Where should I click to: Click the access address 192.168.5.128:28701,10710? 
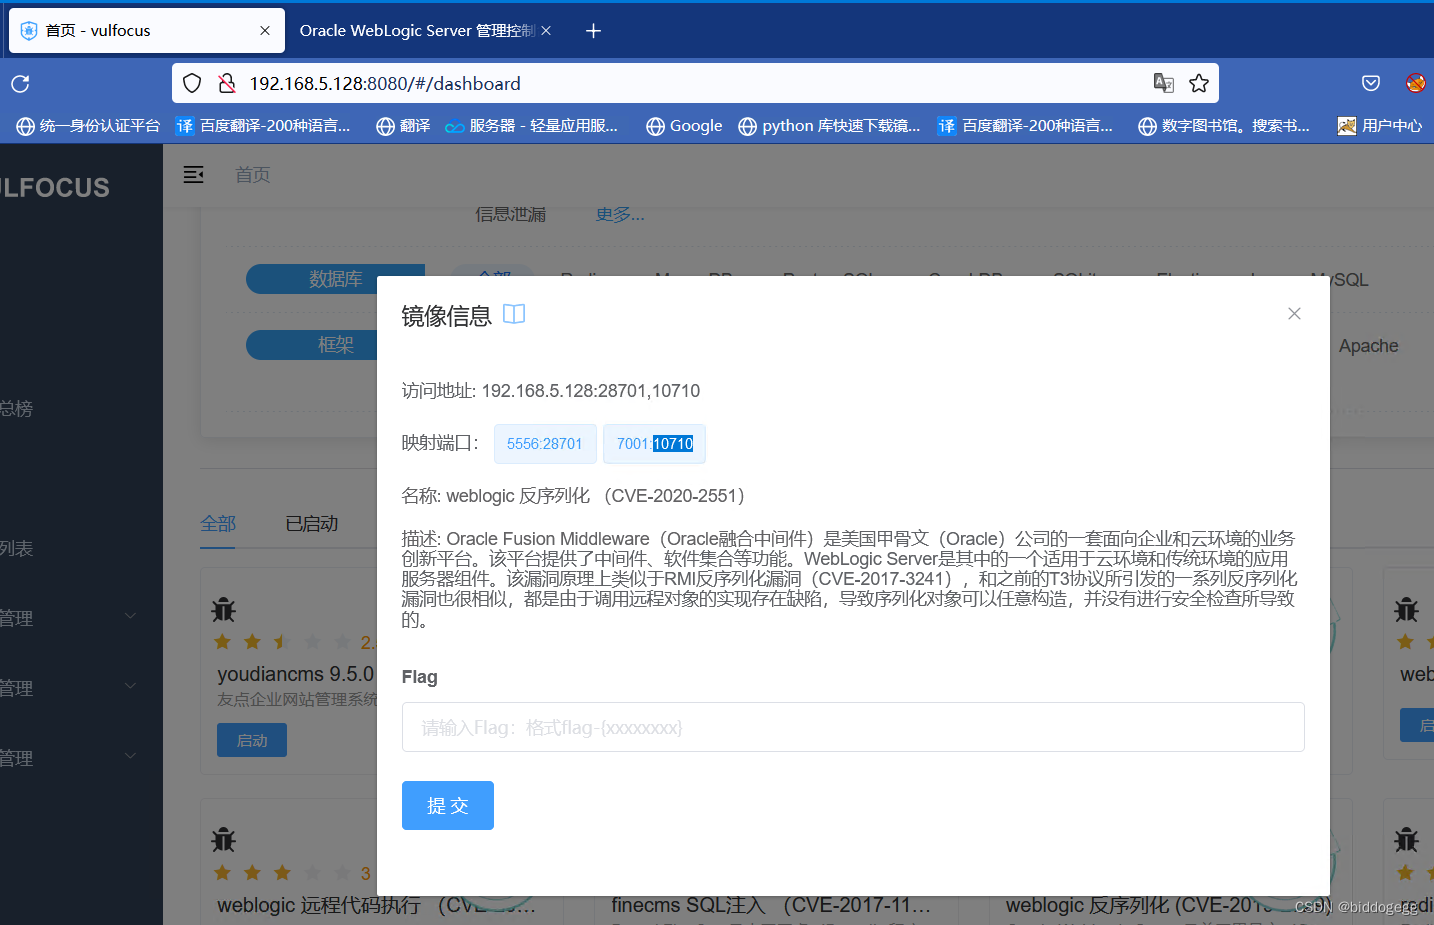click(x=591, y=391)
